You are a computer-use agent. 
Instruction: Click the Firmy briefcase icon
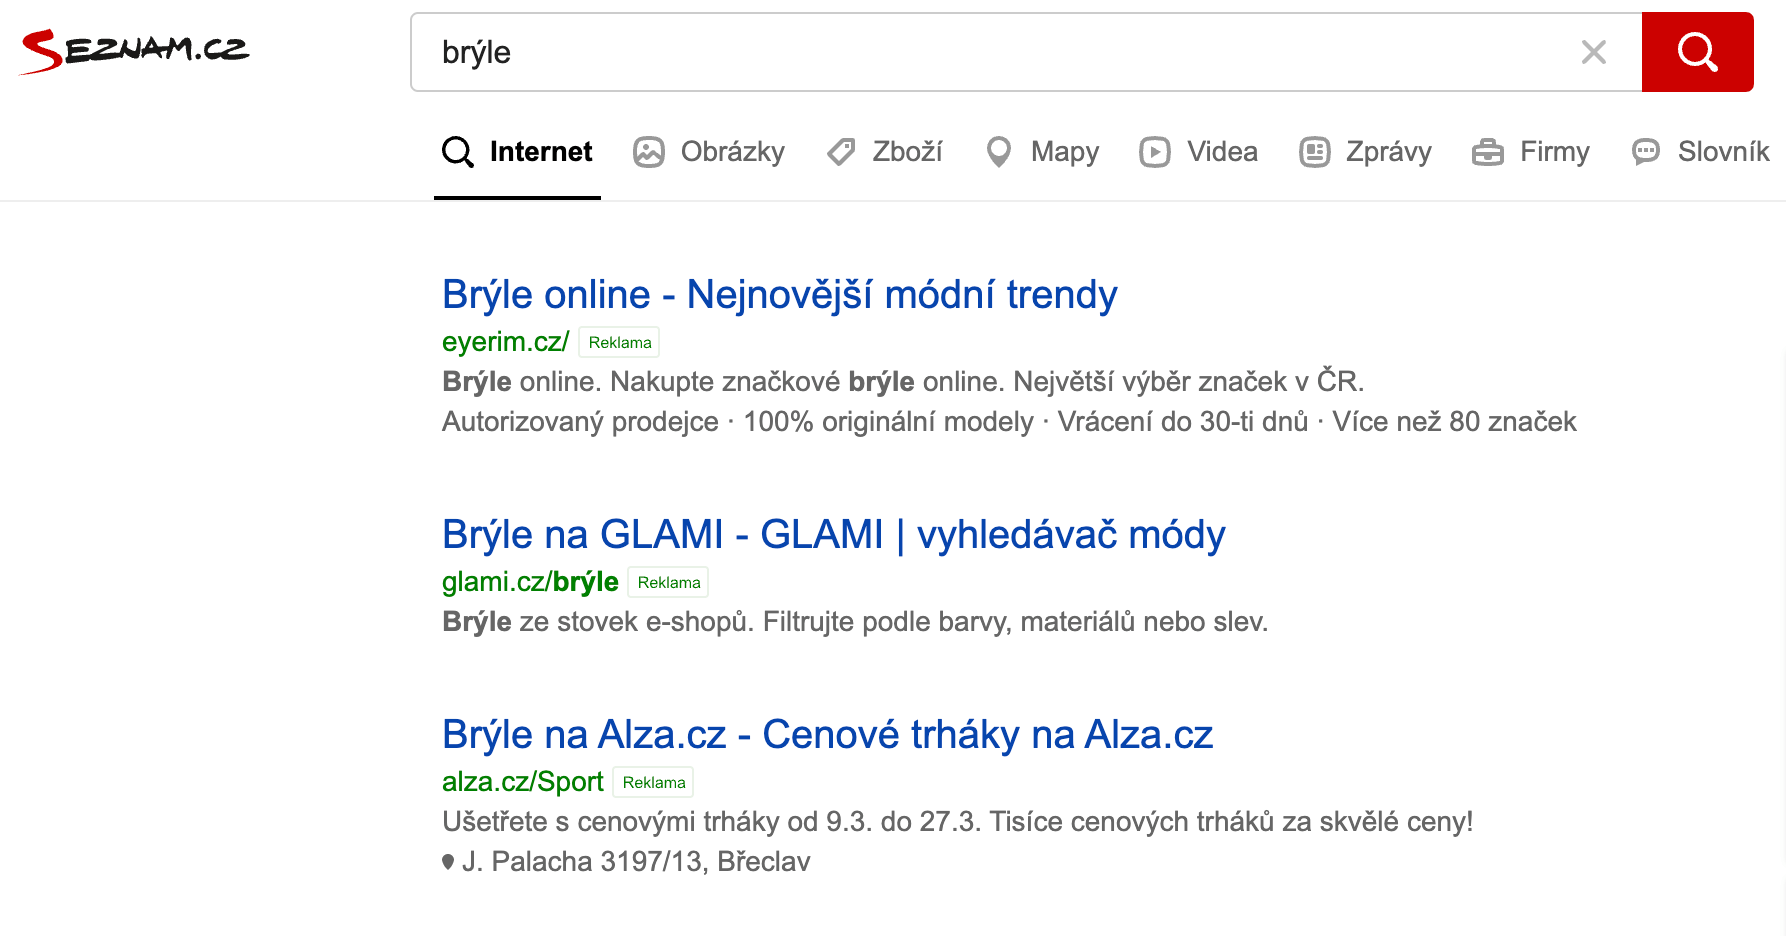tap(1488, 152)
